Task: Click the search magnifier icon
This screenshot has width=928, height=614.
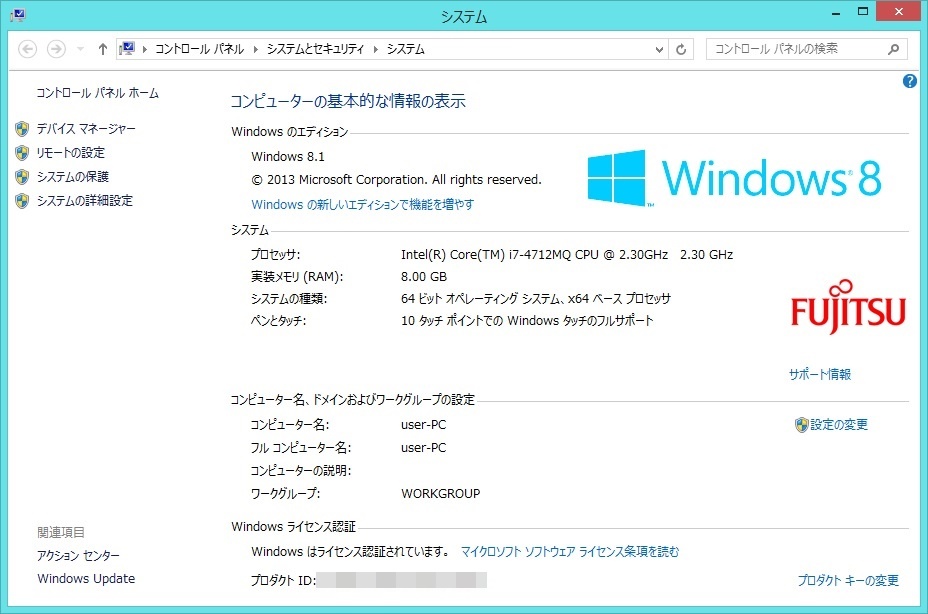Action: pos(894,49)
